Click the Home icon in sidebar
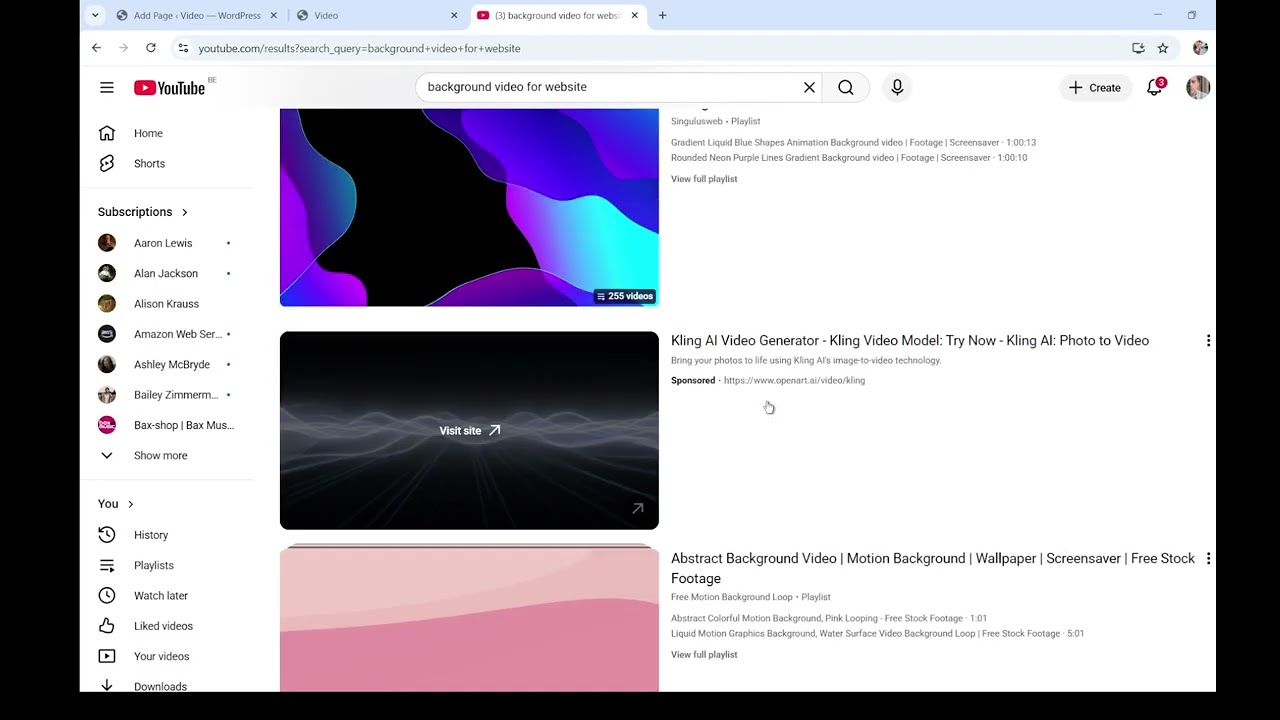 point(107,133)
